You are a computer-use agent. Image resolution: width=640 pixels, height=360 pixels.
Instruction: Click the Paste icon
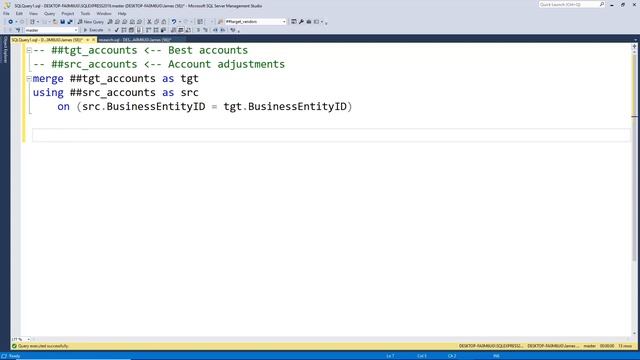click(164, 22)
